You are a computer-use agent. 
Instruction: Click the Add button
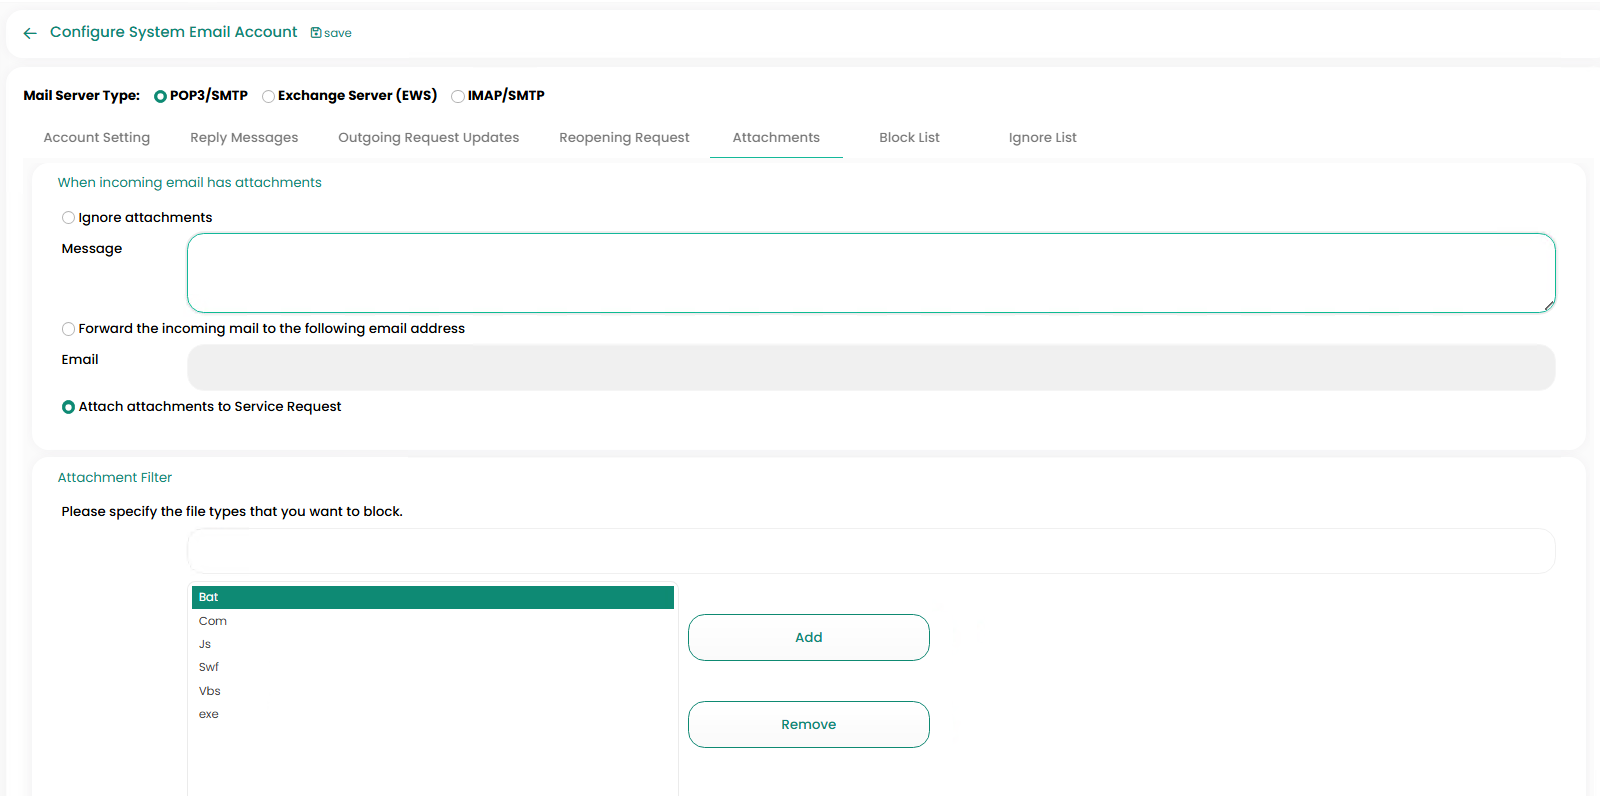808,637
